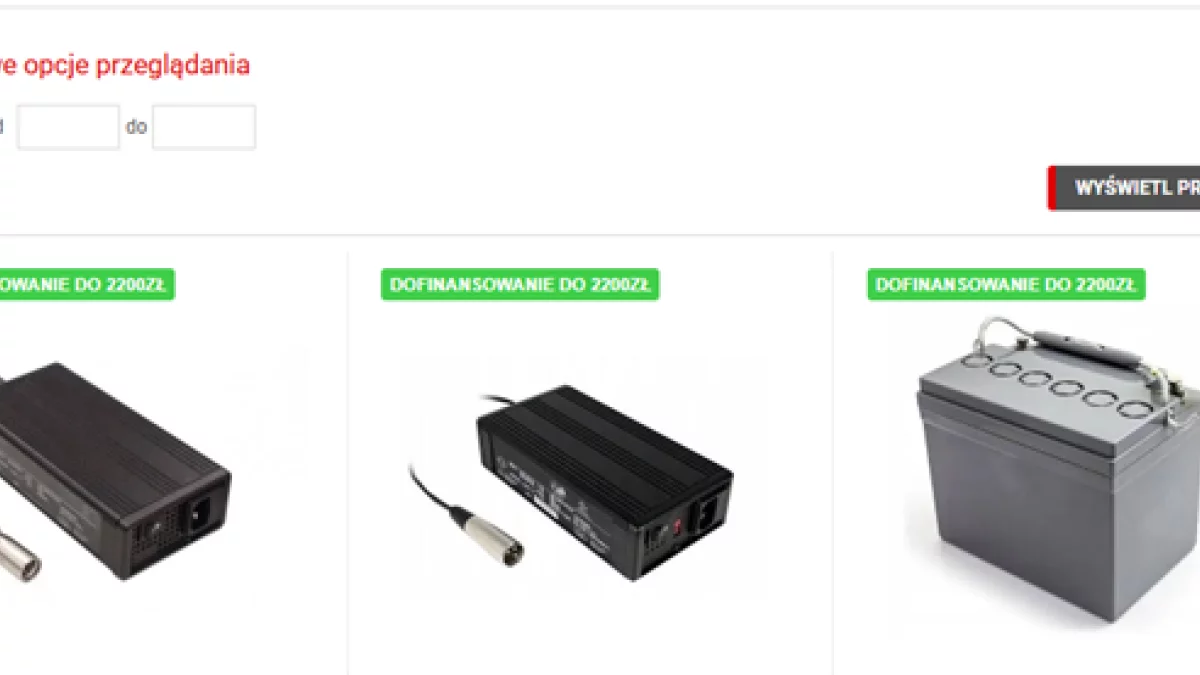
Task: Select the red 'opcje przeglądania' heading
Action: point(125,65)
